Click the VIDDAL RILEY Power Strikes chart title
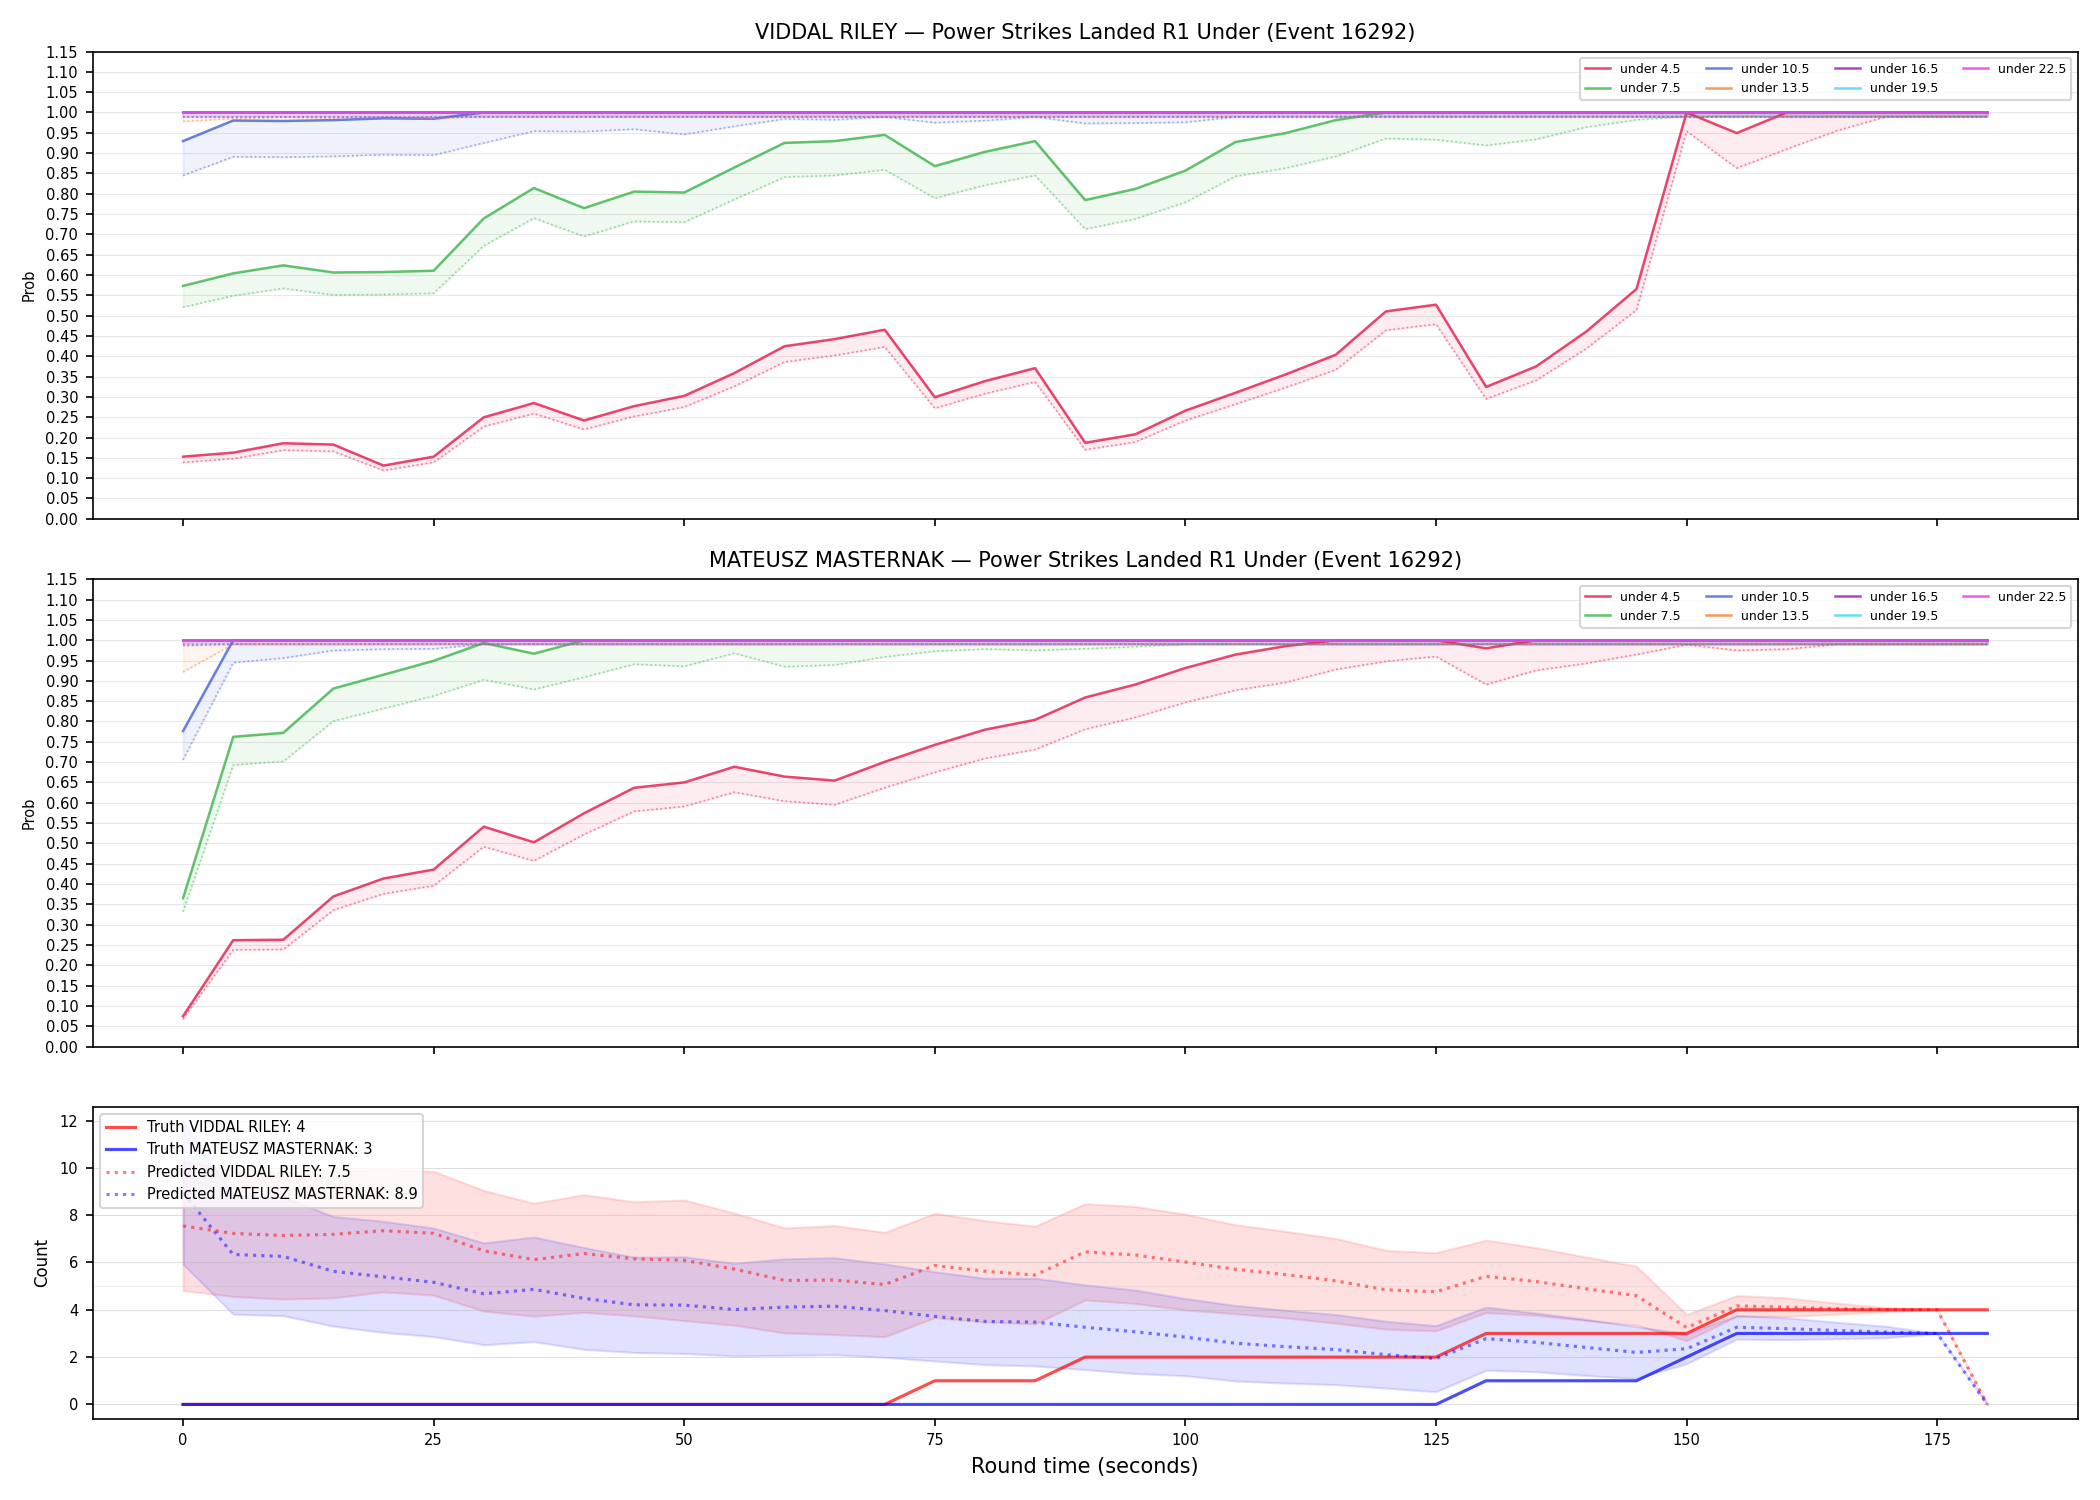Image resolution: width=2100 pixels, height=1500 pixels. point(1085,32)
